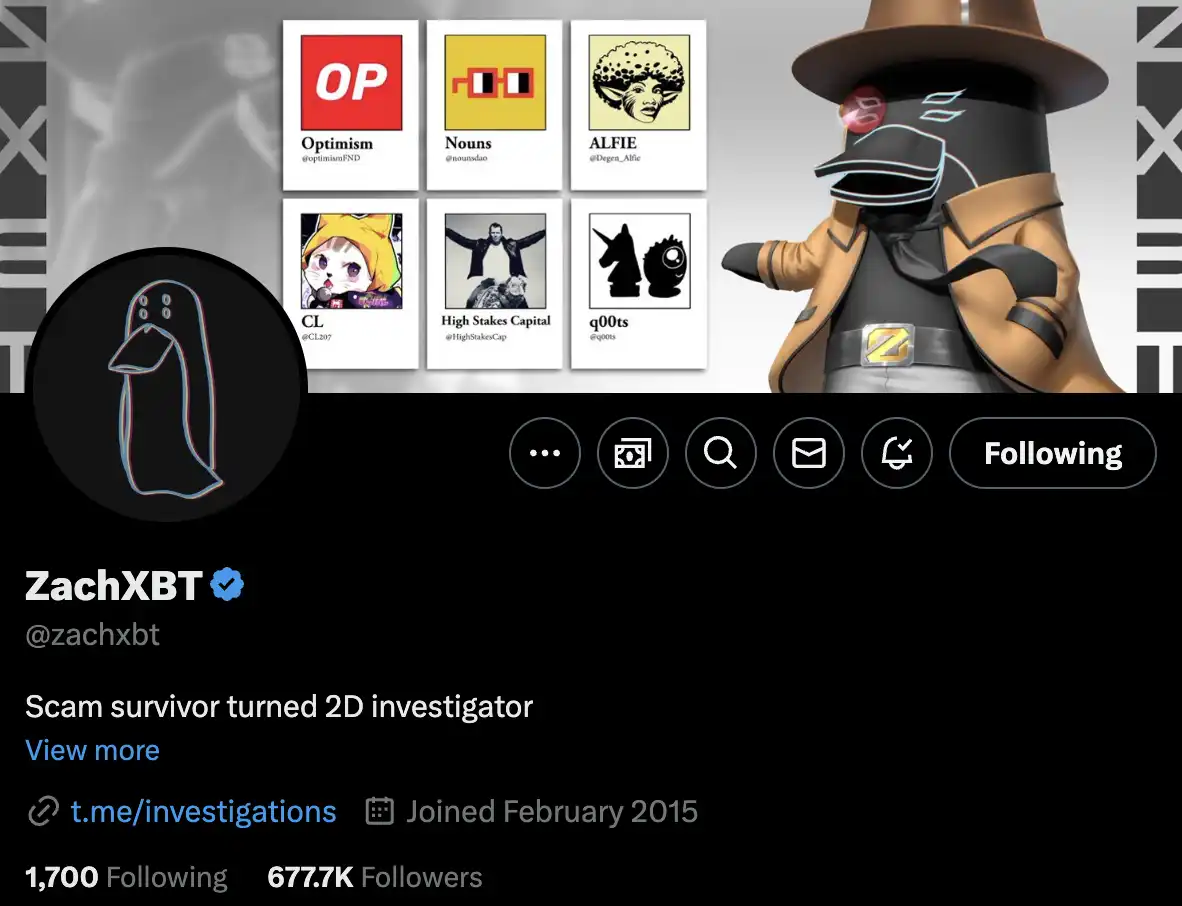Viewport: 1182px width, 906px height.
Task: Click the Following button to unfollow
Action: [1052, 453]
